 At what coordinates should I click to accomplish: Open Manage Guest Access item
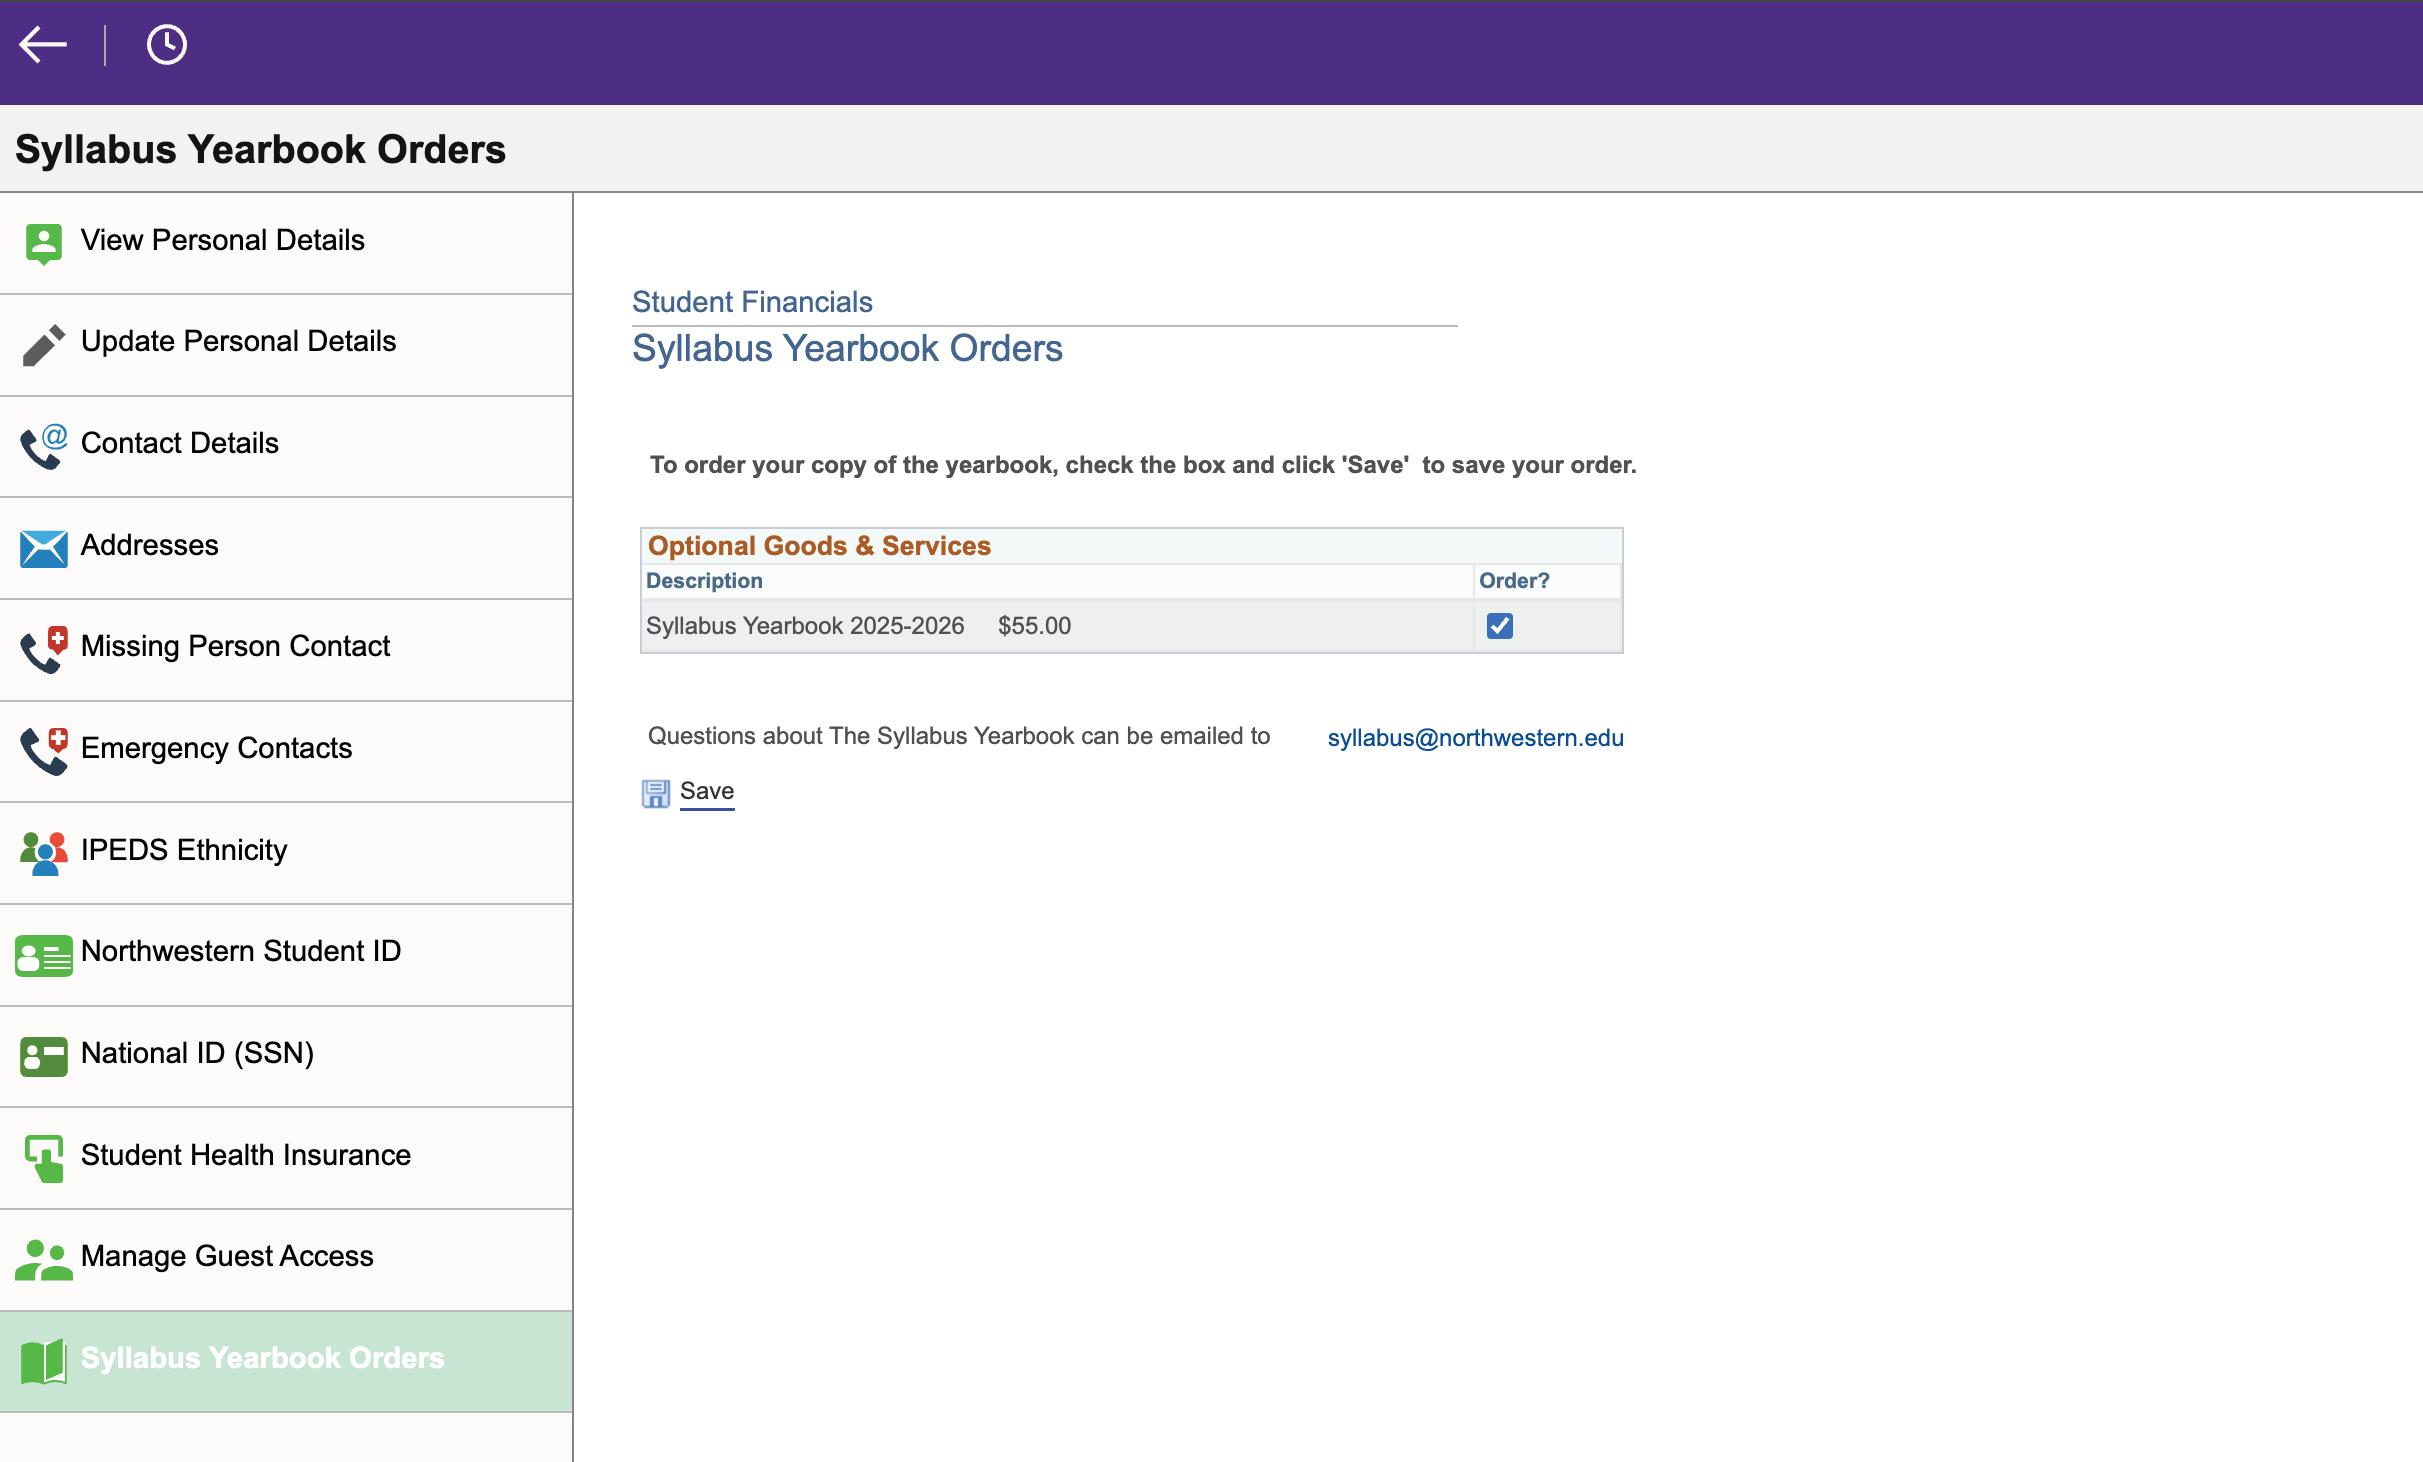coord(227,1257)
